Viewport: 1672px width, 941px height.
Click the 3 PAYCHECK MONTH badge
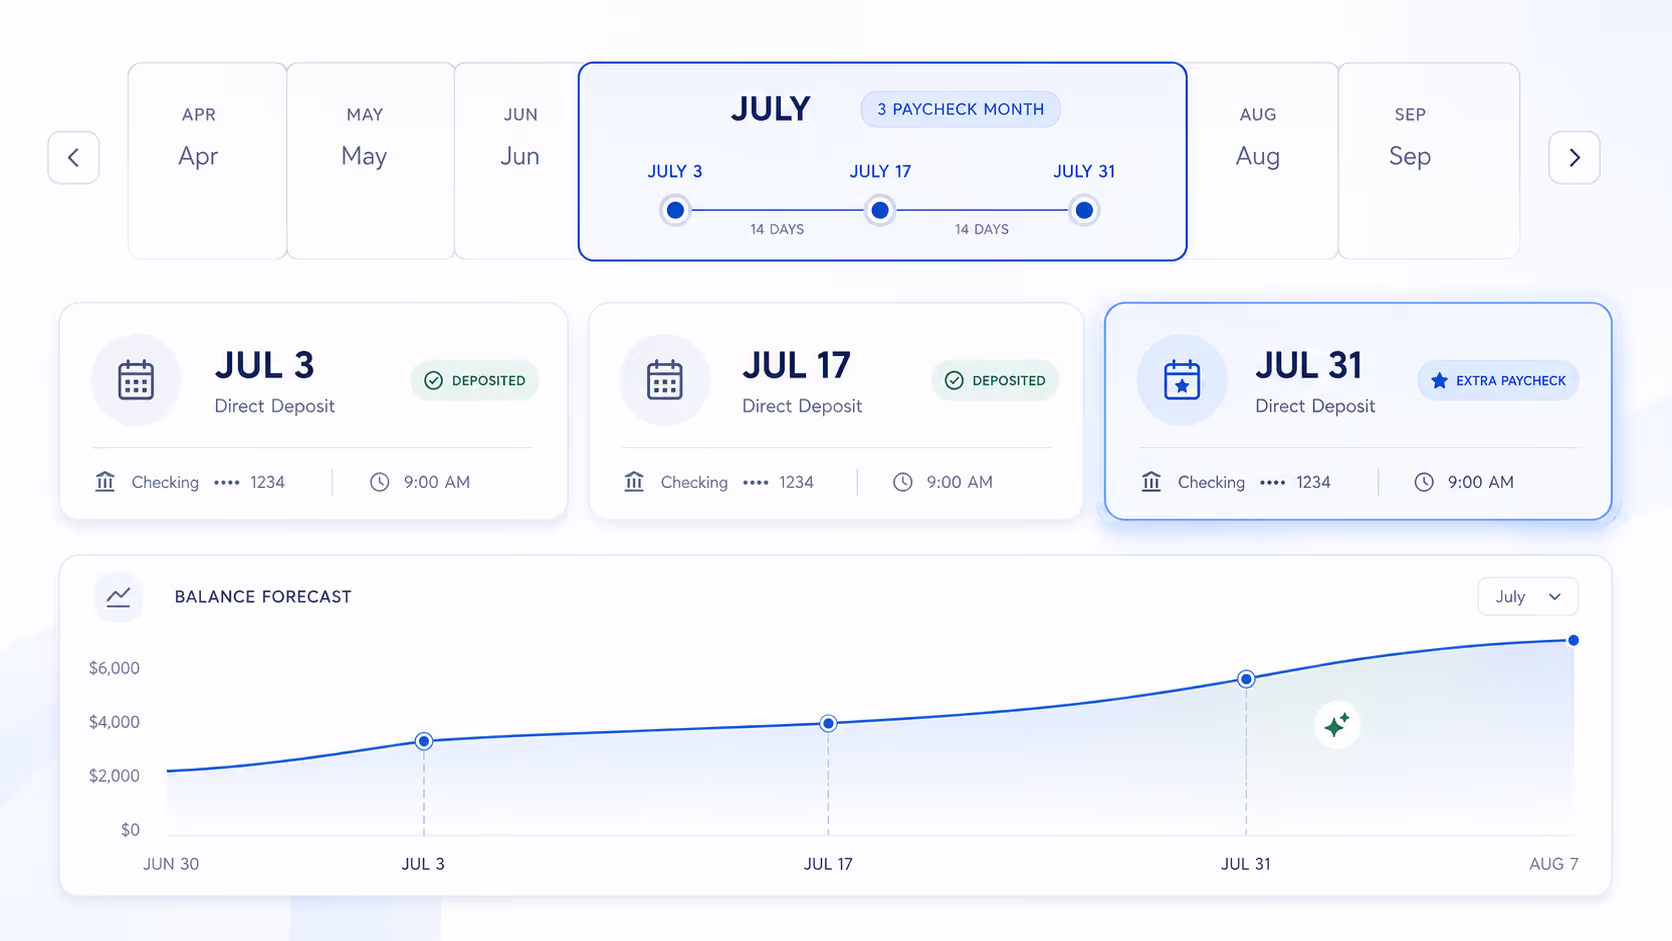[x=960, y=109]
